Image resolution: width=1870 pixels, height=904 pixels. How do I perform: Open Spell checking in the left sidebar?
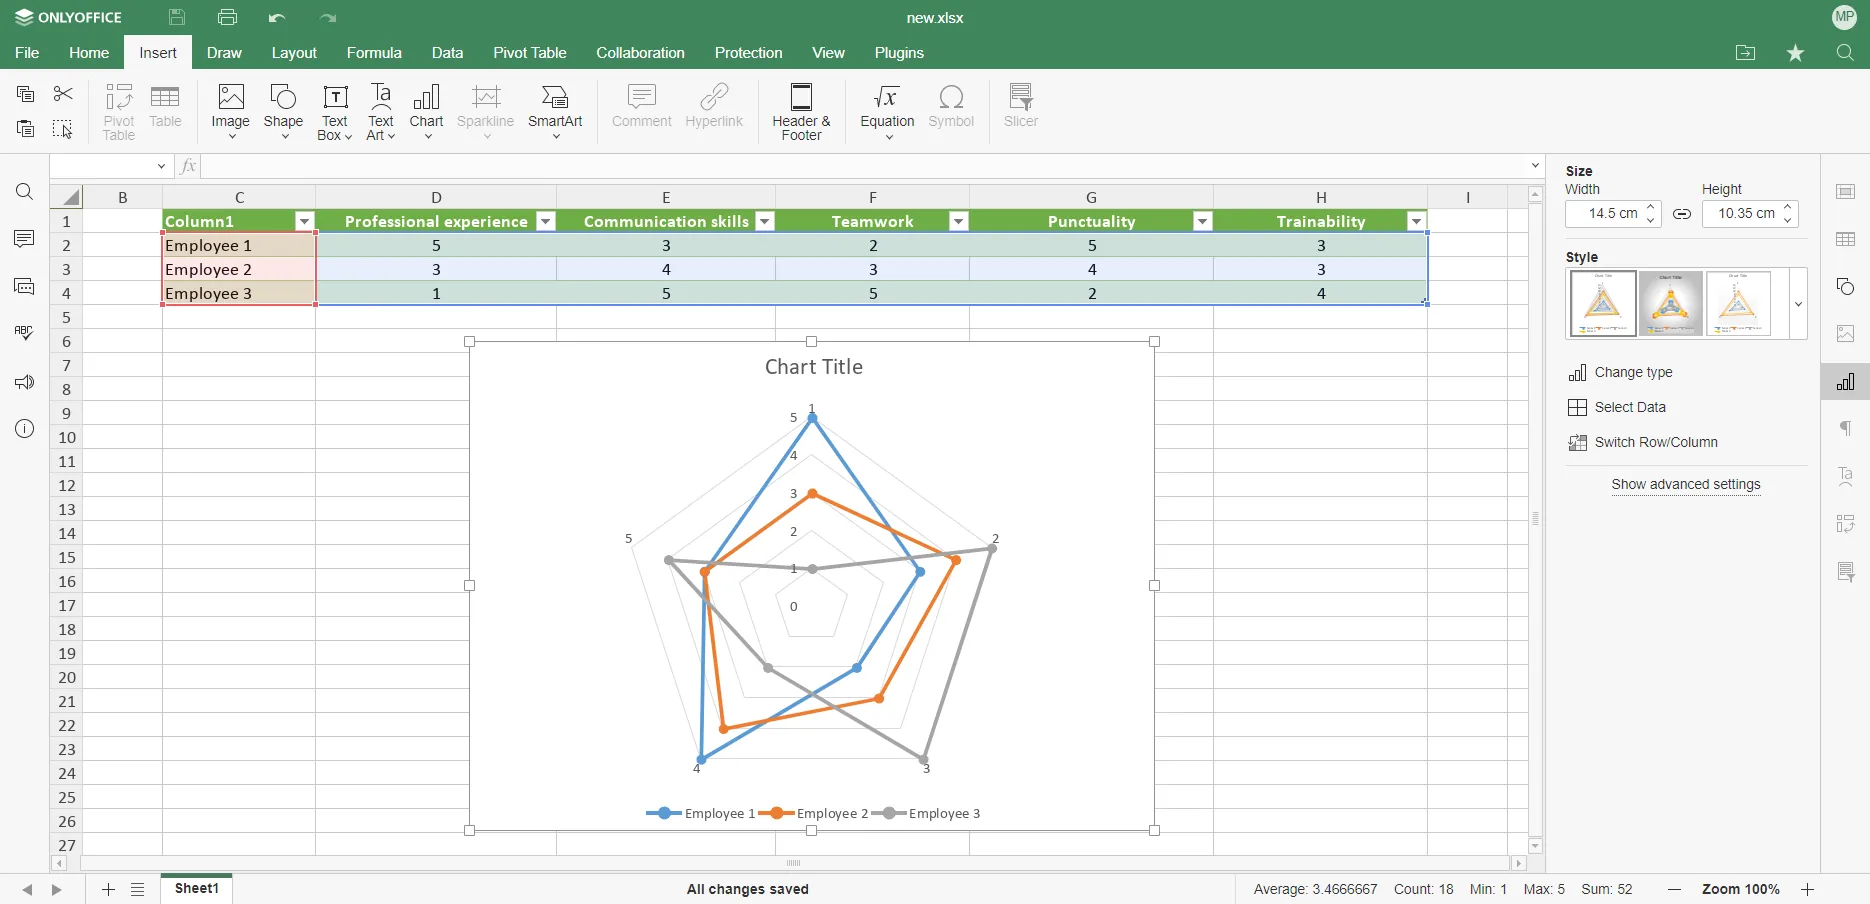tap(24, 333)
